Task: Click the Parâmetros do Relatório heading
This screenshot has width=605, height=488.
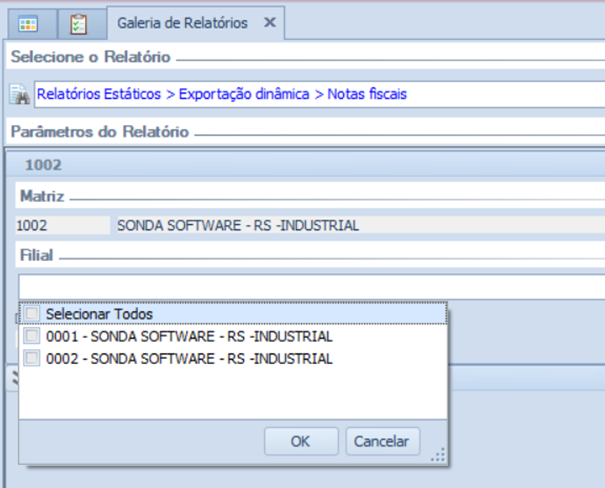Action: coord(100,132)
